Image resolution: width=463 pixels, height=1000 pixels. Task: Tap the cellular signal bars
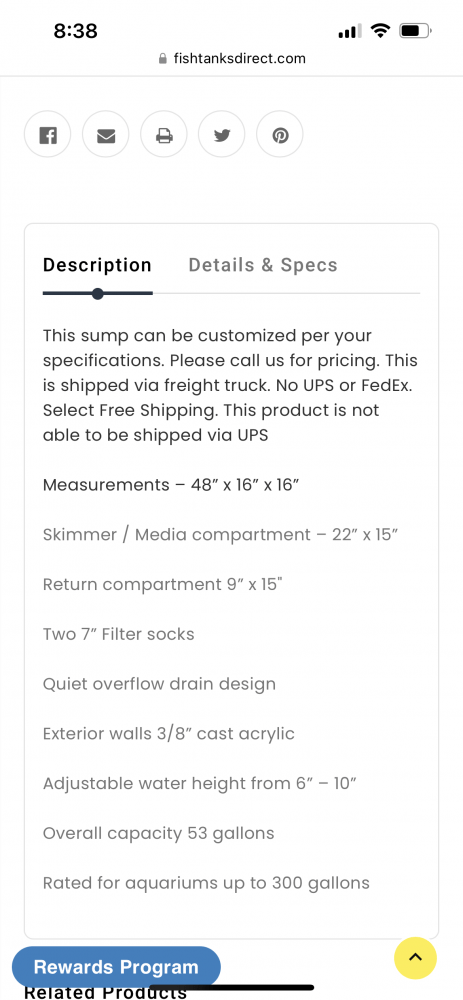point(350,30)
